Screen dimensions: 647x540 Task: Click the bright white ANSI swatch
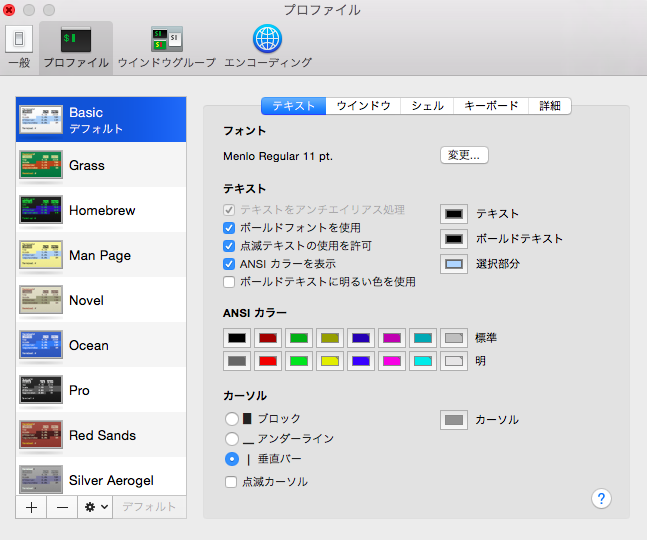[x=454, y=361]
